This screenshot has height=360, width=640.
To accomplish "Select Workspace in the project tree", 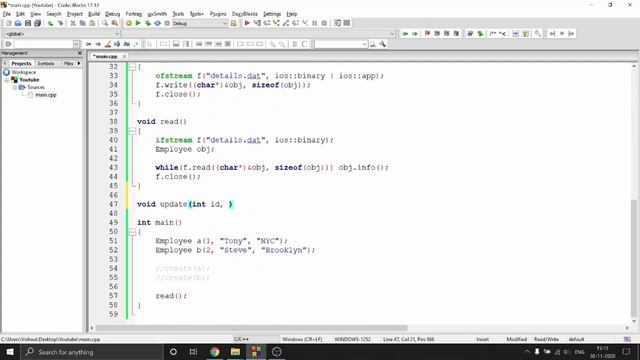I will 24,72.
